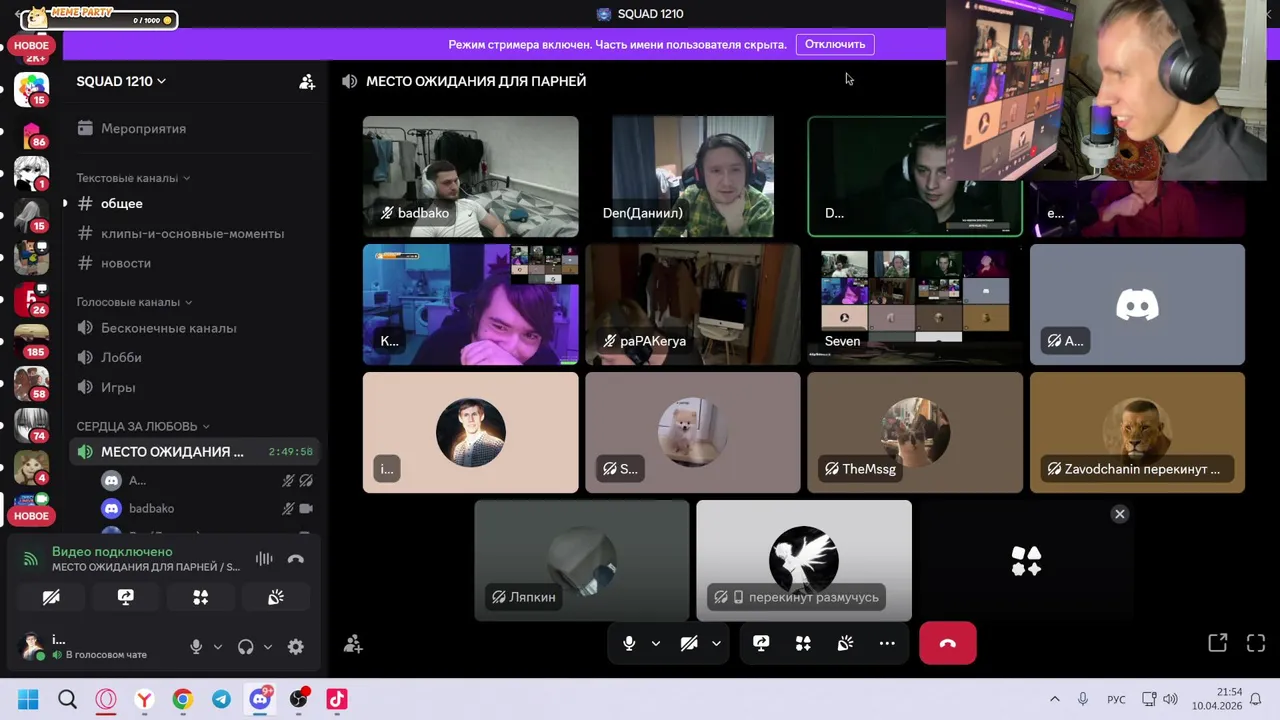1280x720 pixels.
Task: Click the lower НОВОЕ unread indicator
Action: click(31, 516)
